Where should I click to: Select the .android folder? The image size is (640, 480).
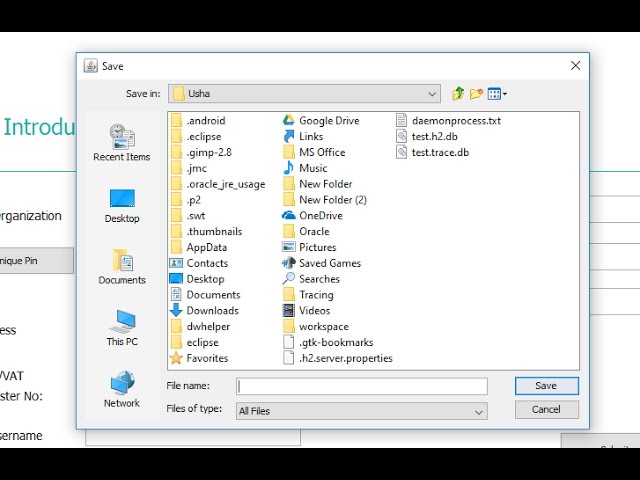pyautogui.click(x=198, y=120)
